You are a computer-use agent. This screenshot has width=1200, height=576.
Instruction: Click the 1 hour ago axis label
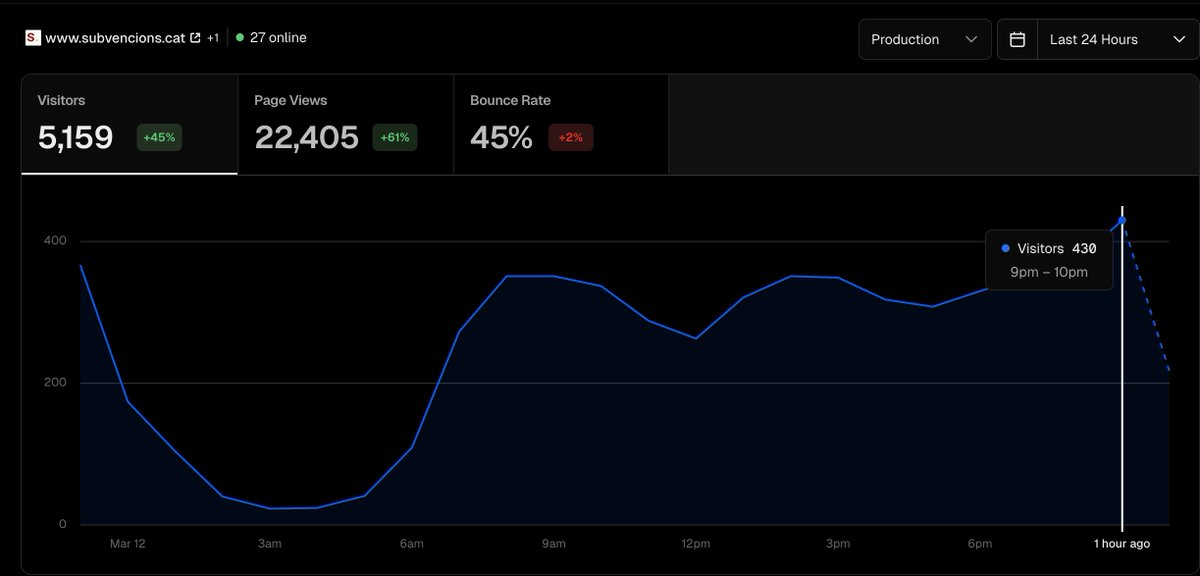click(1122, 544)
